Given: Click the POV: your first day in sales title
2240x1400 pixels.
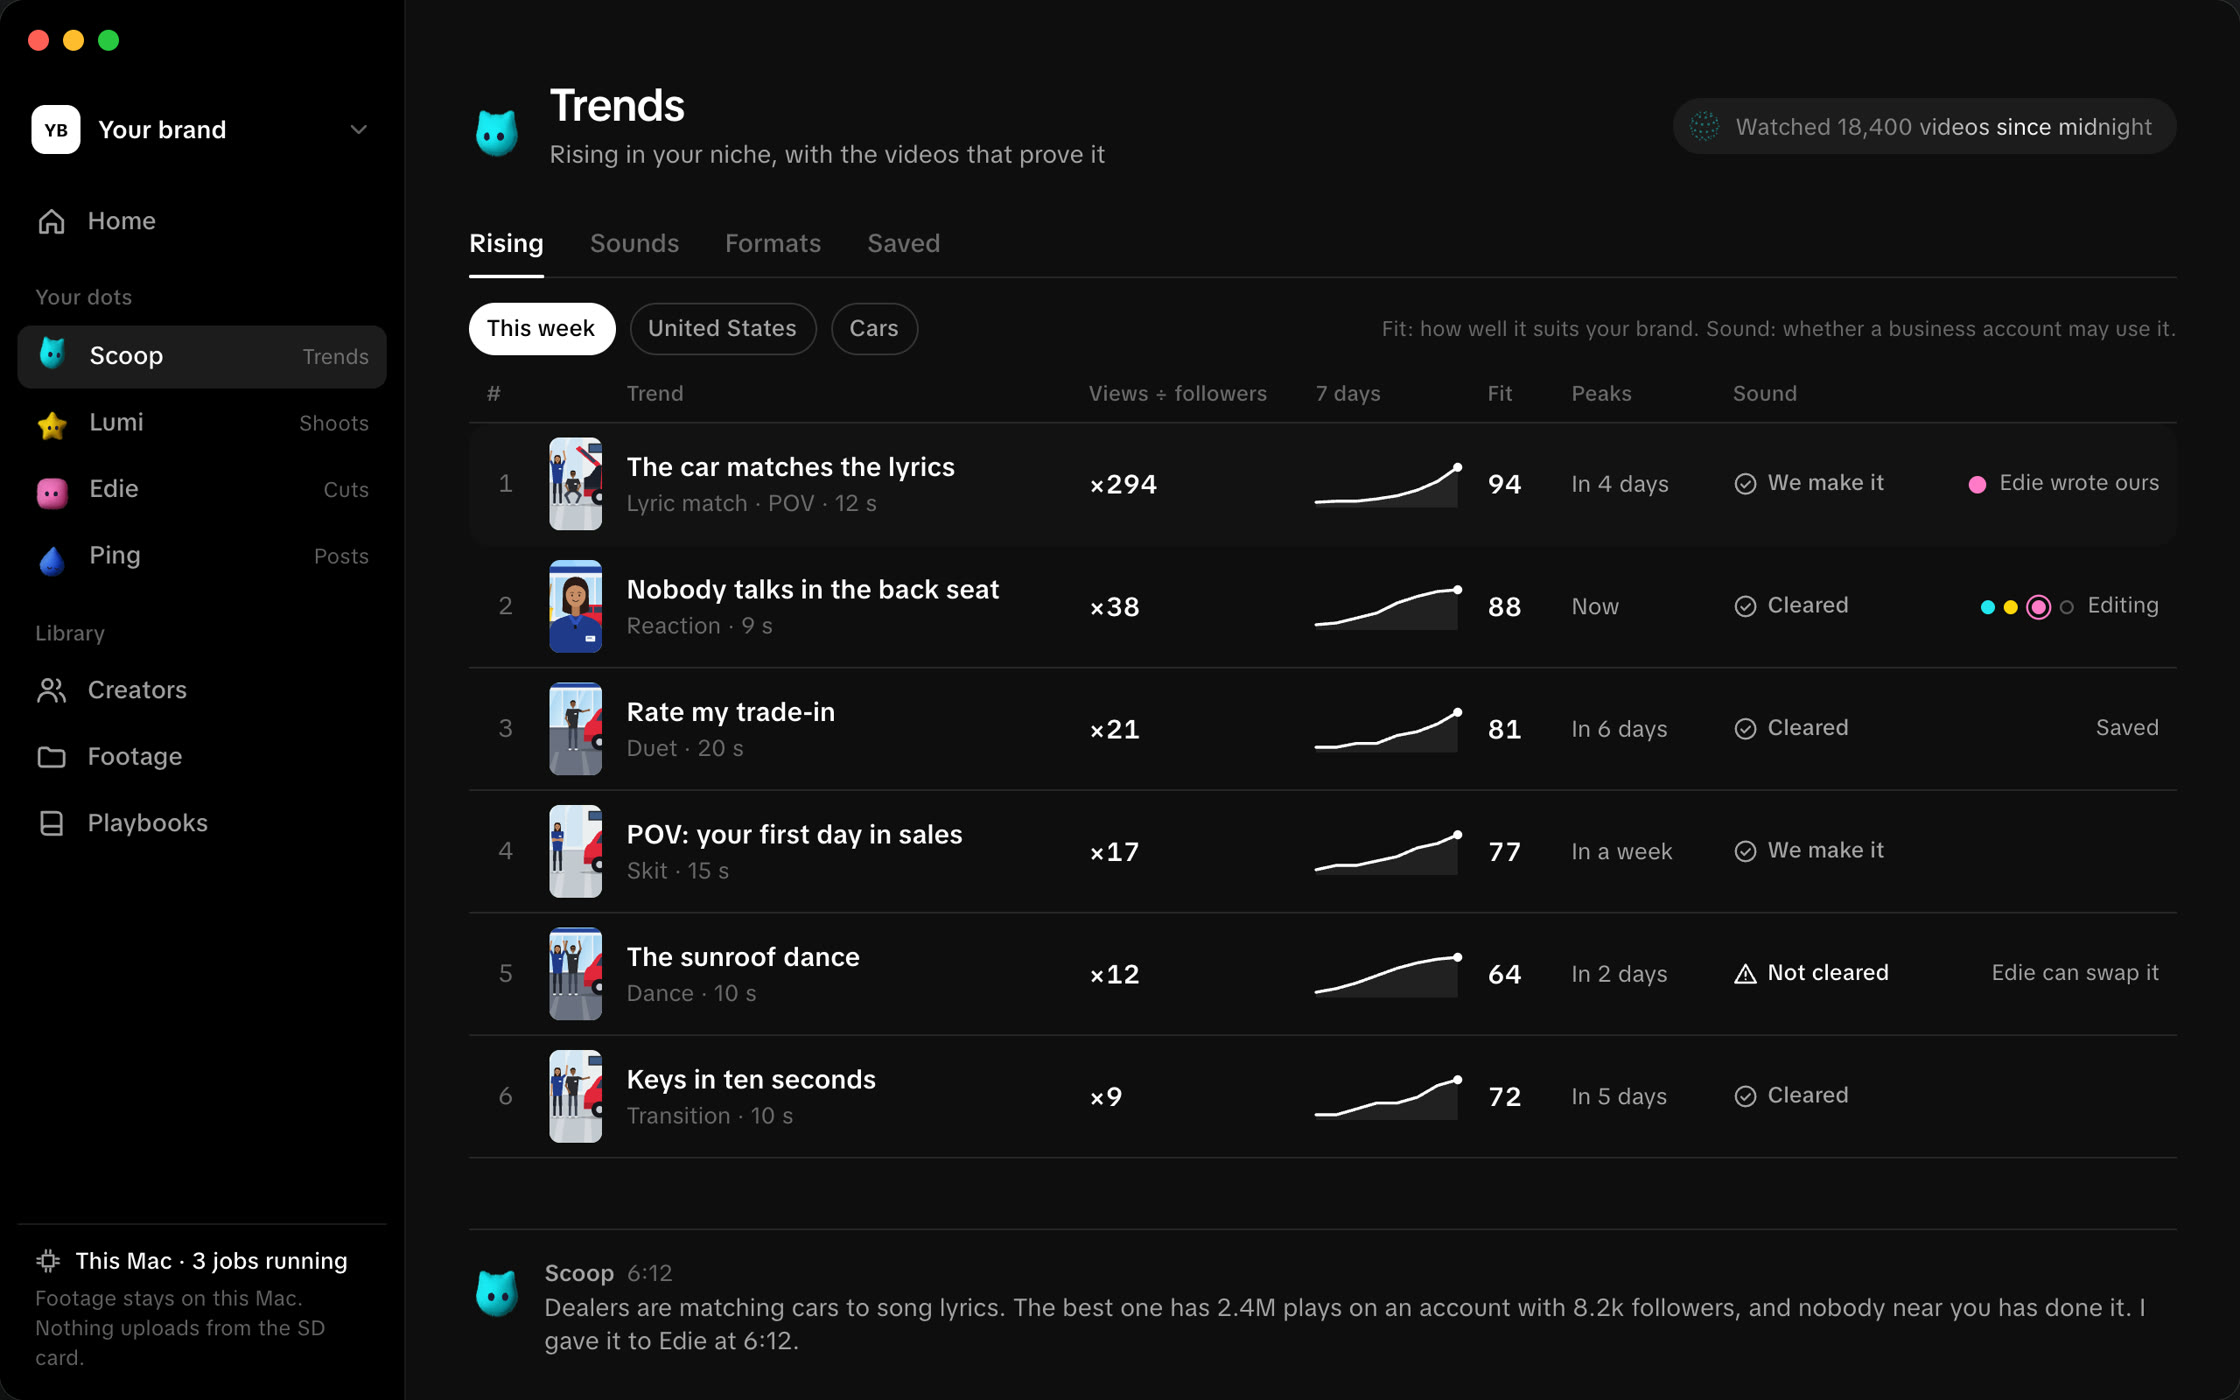Looking at the screenshot, I should [x=794, y=834].
